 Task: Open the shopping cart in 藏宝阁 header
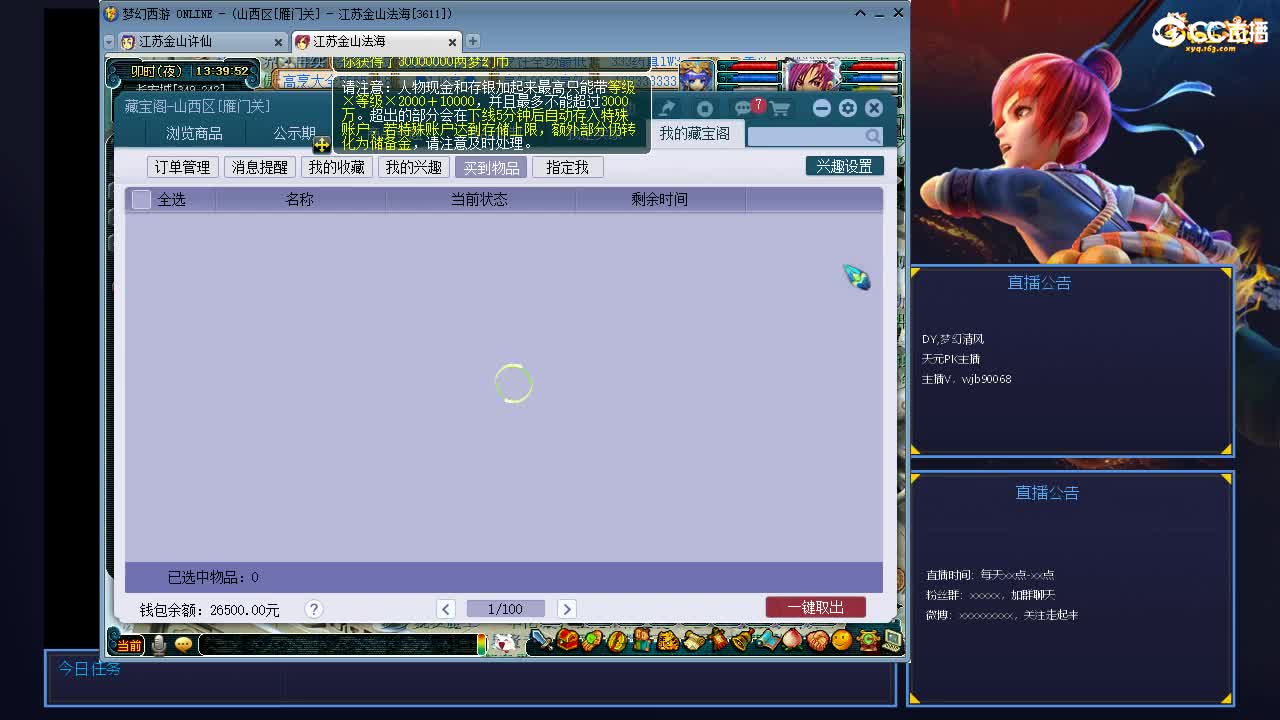click(780, 108)
